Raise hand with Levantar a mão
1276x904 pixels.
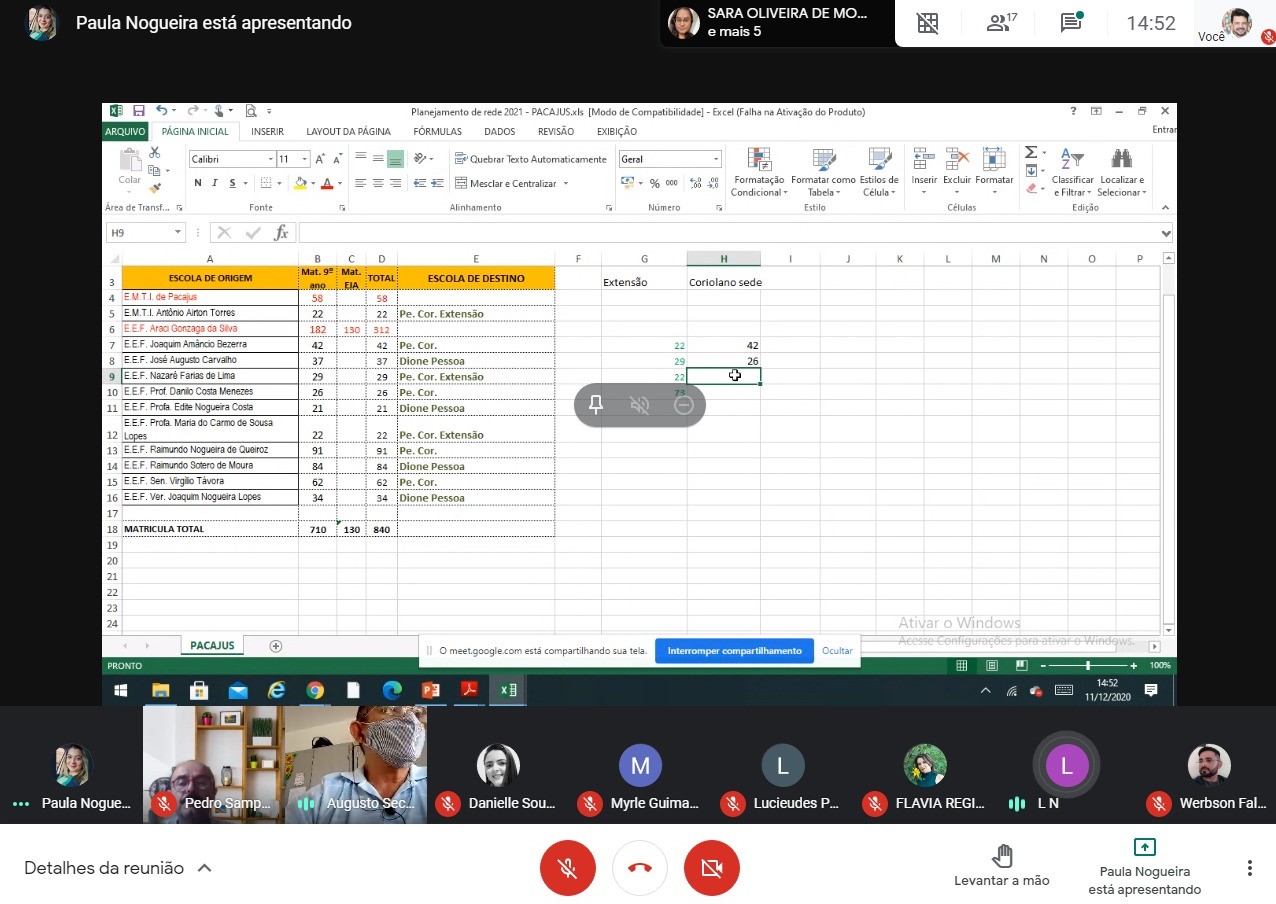[1001, 866]
